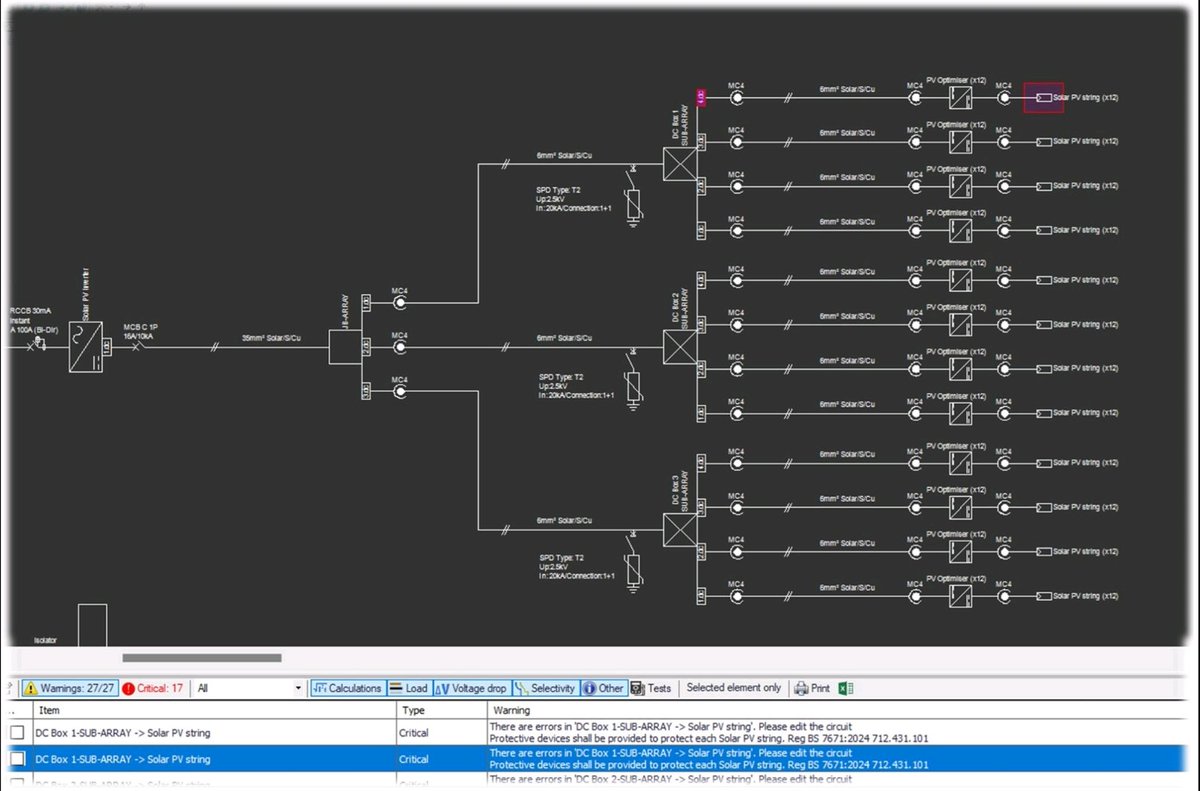This screenshot has width=1200, height=791.
Task: Click the Tests button
Action: [651, 688]
